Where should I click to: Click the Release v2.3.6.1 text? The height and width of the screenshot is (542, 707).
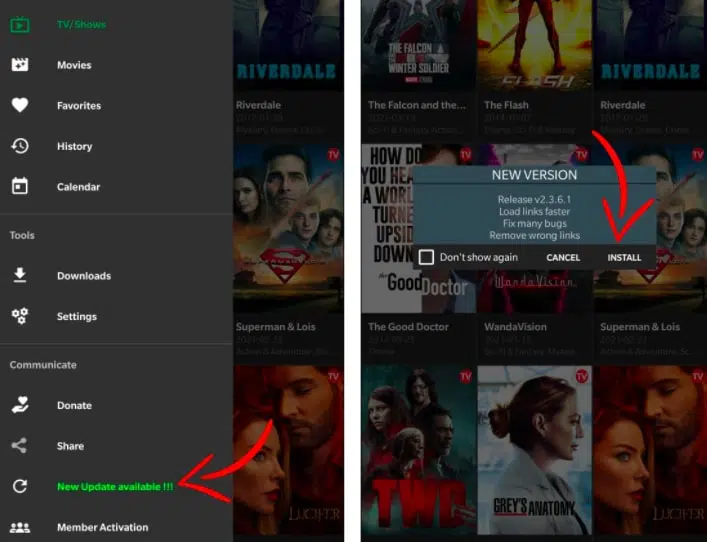[x=534, y=199]
